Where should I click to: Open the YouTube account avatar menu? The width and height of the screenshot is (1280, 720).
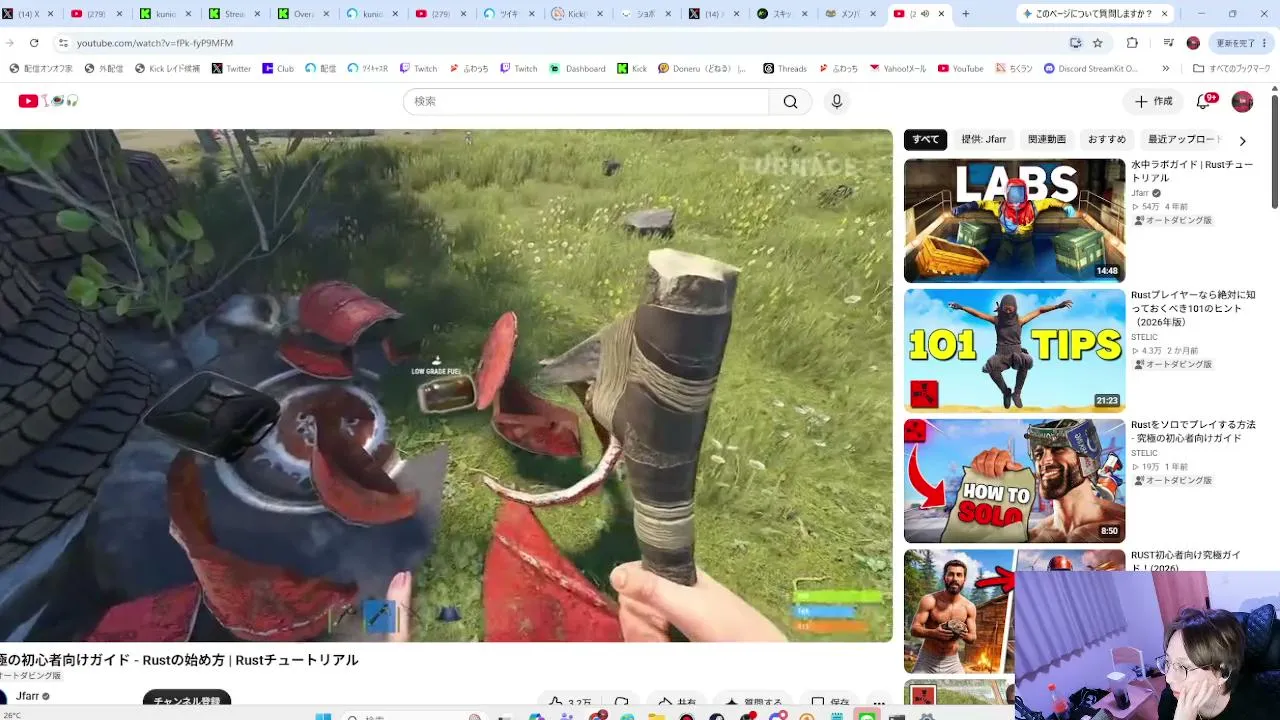pos(1242,101)
